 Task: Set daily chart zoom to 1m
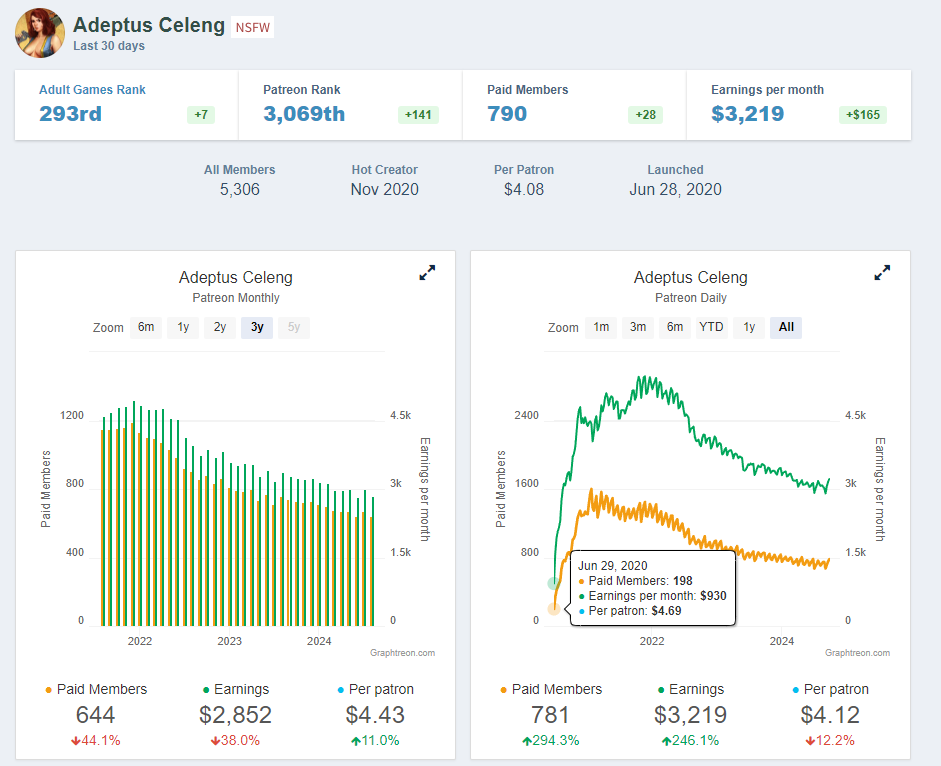[x=601, y=327]
